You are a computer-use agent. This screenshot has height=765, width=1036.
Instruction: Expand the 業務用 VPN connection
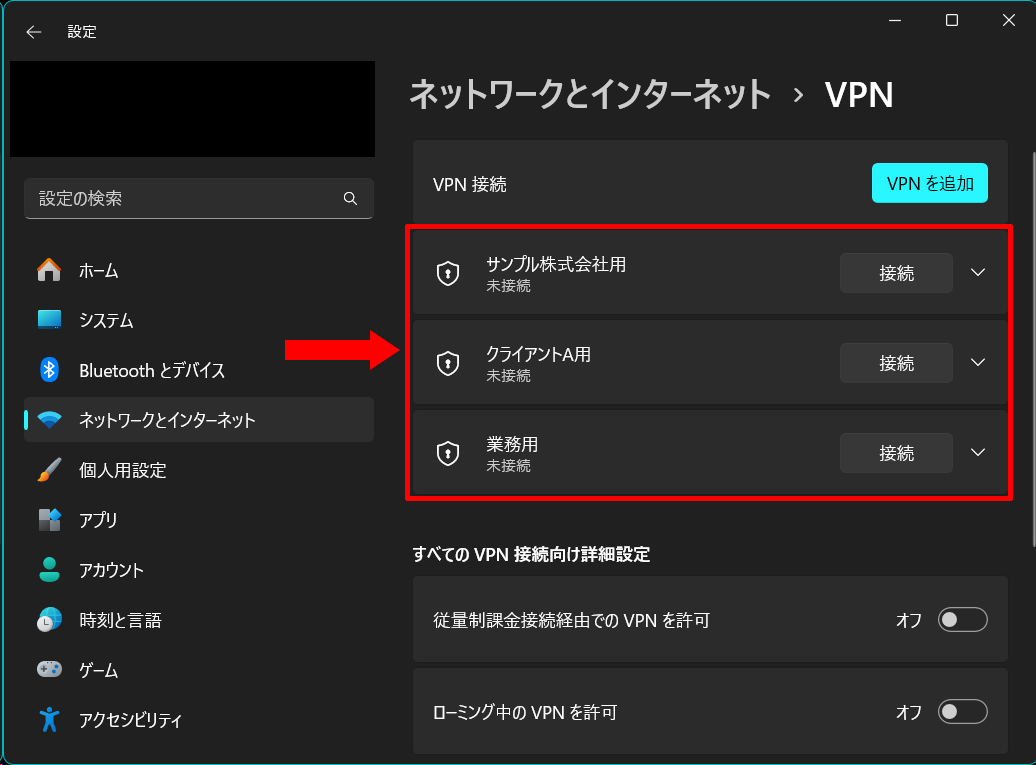(977, 452)
